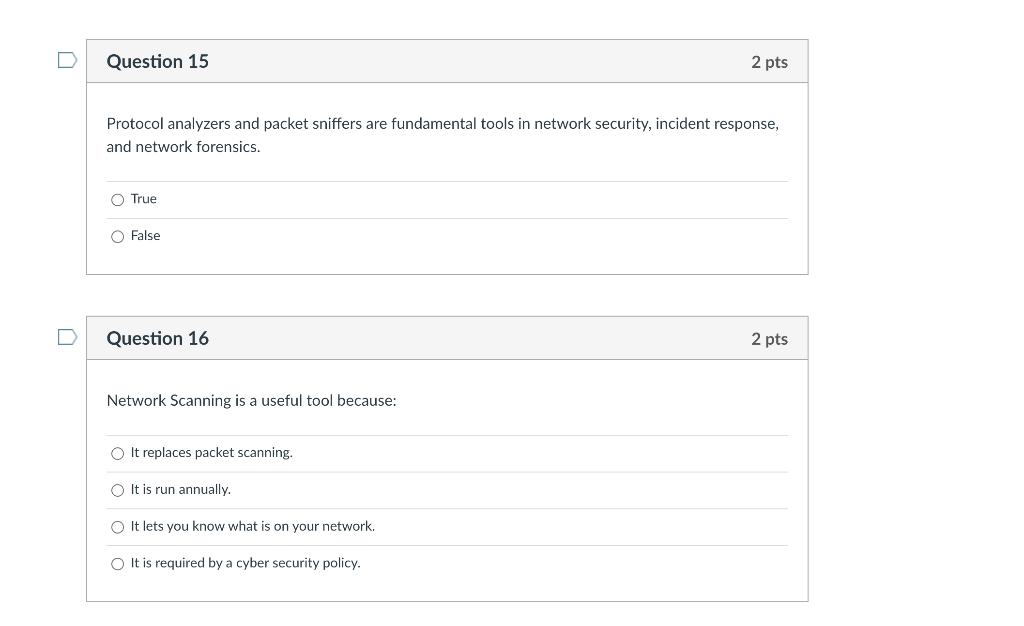Click the "It replaces packet scanning." label
This screenshot has height=626, width=1024.
[212, 452]
